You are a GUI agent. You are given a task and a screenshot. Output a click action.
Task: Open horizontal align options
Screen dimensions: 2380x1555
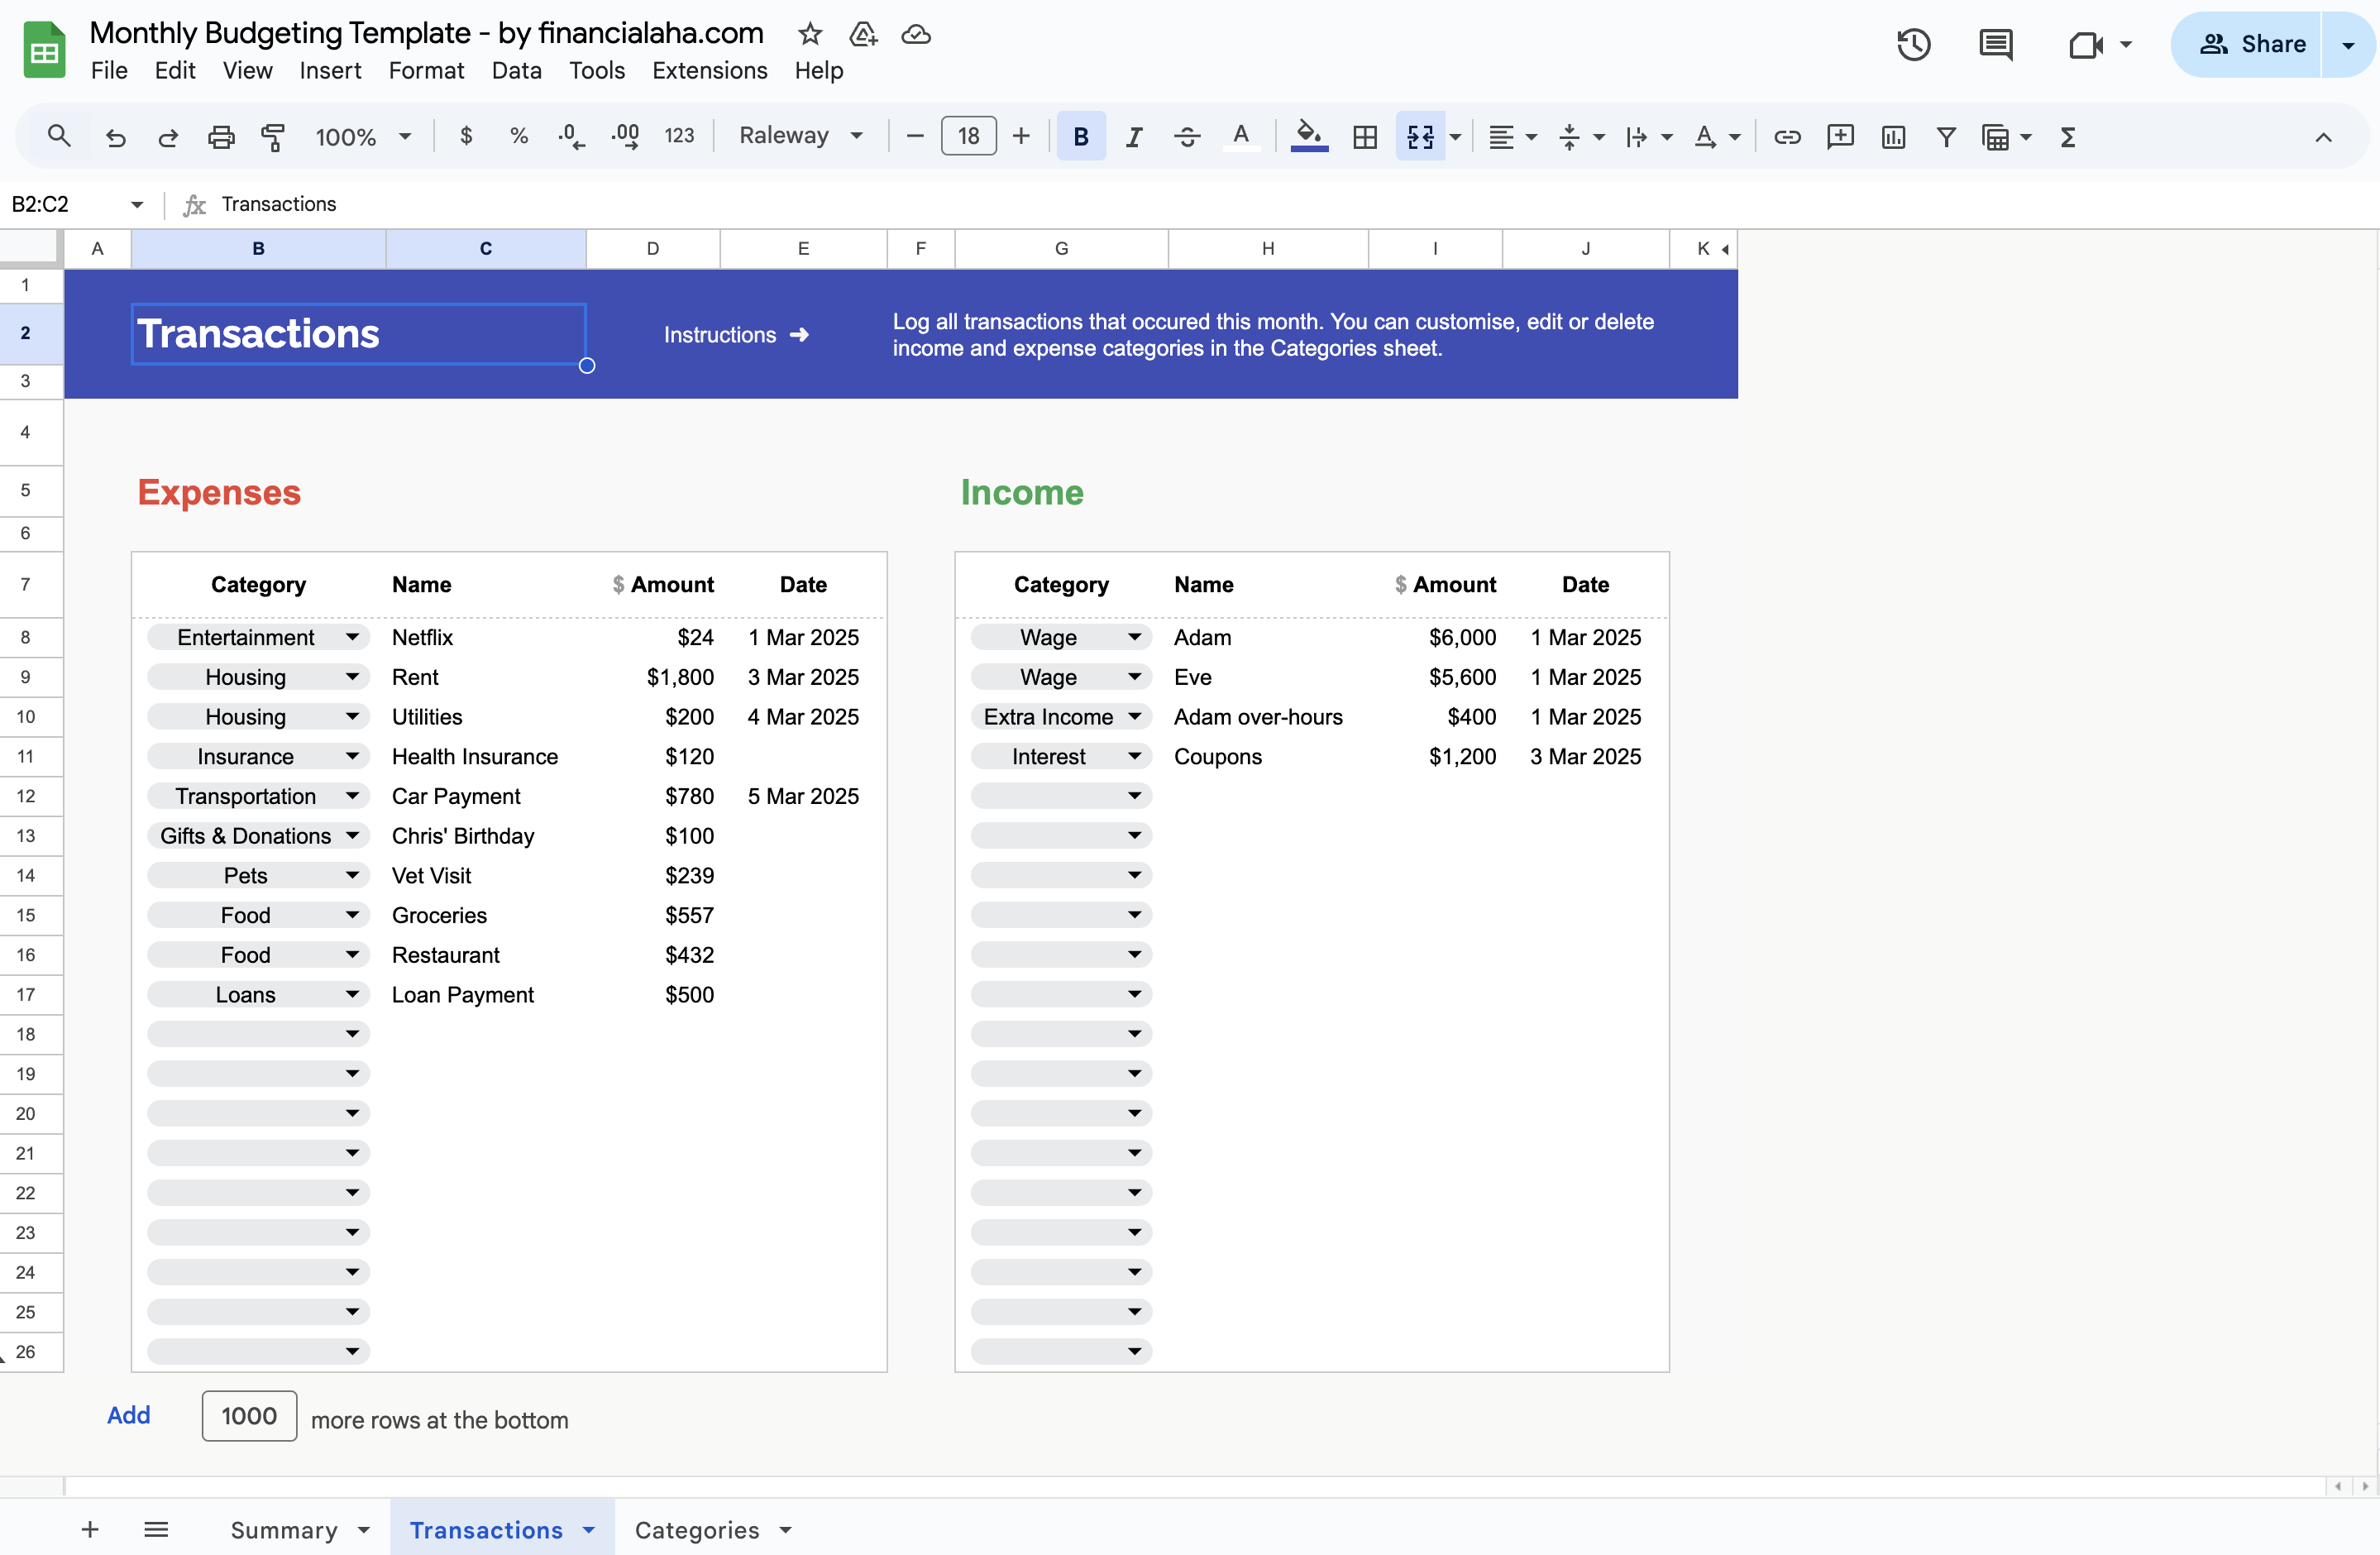pyautogui.click(x=1512, y=136)
